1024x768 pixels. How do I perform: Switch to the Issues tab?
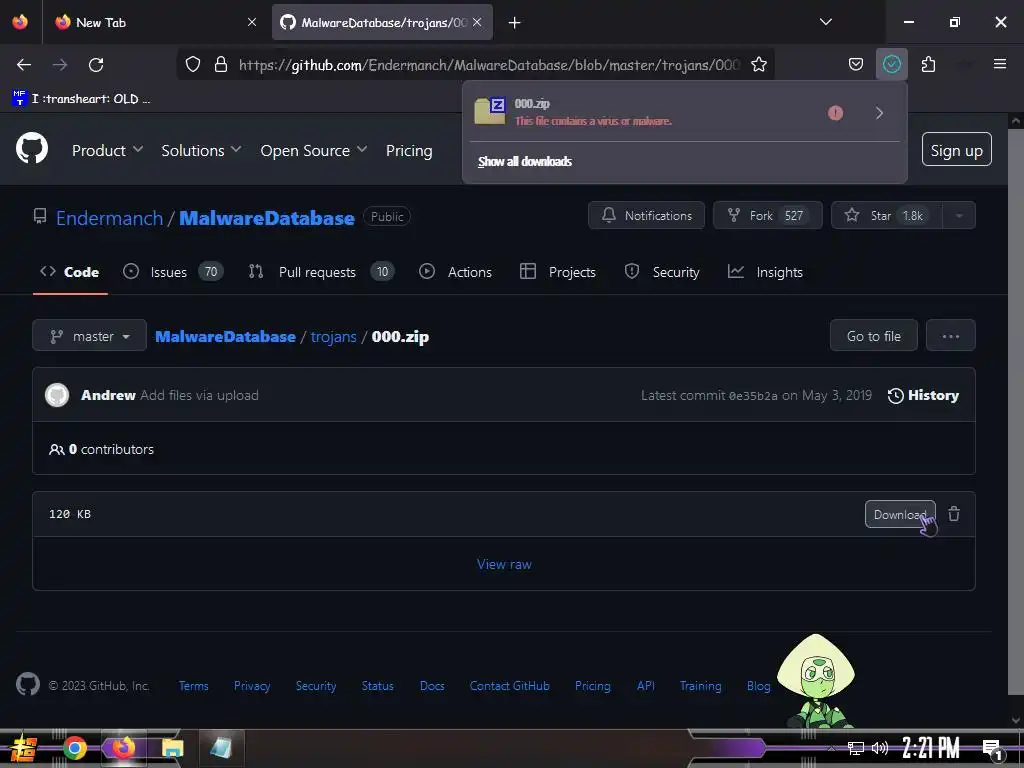[x=173, y=272]
